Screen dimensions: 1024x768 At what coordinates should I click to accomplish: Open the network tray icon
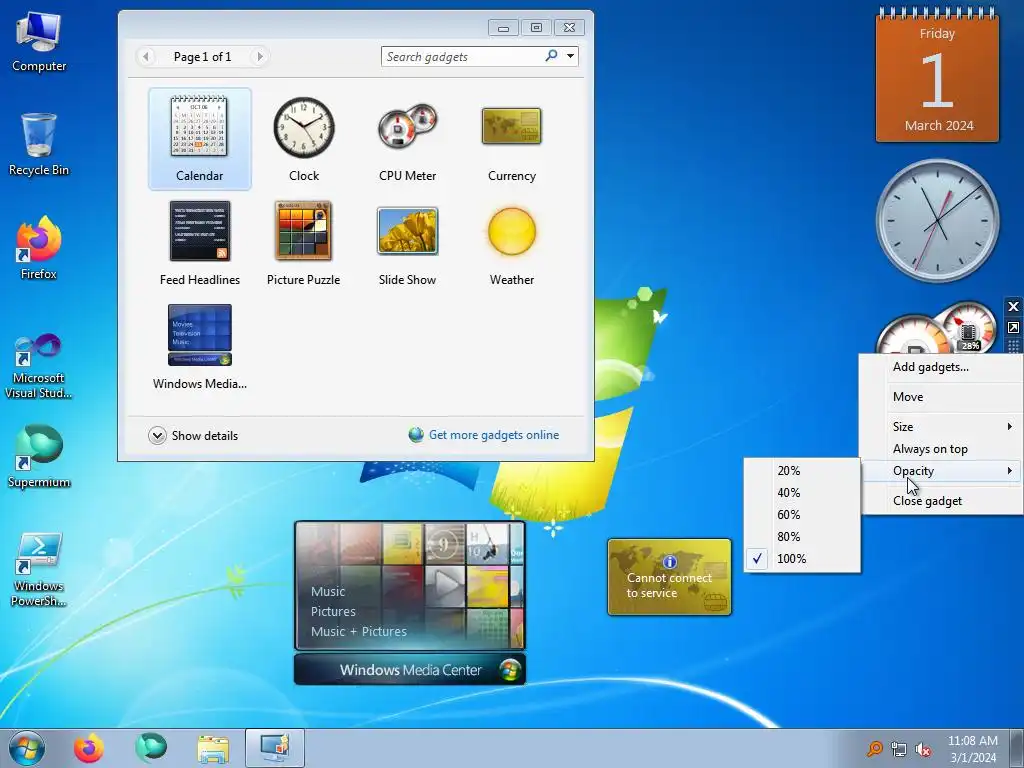click(x=899, y=749)
